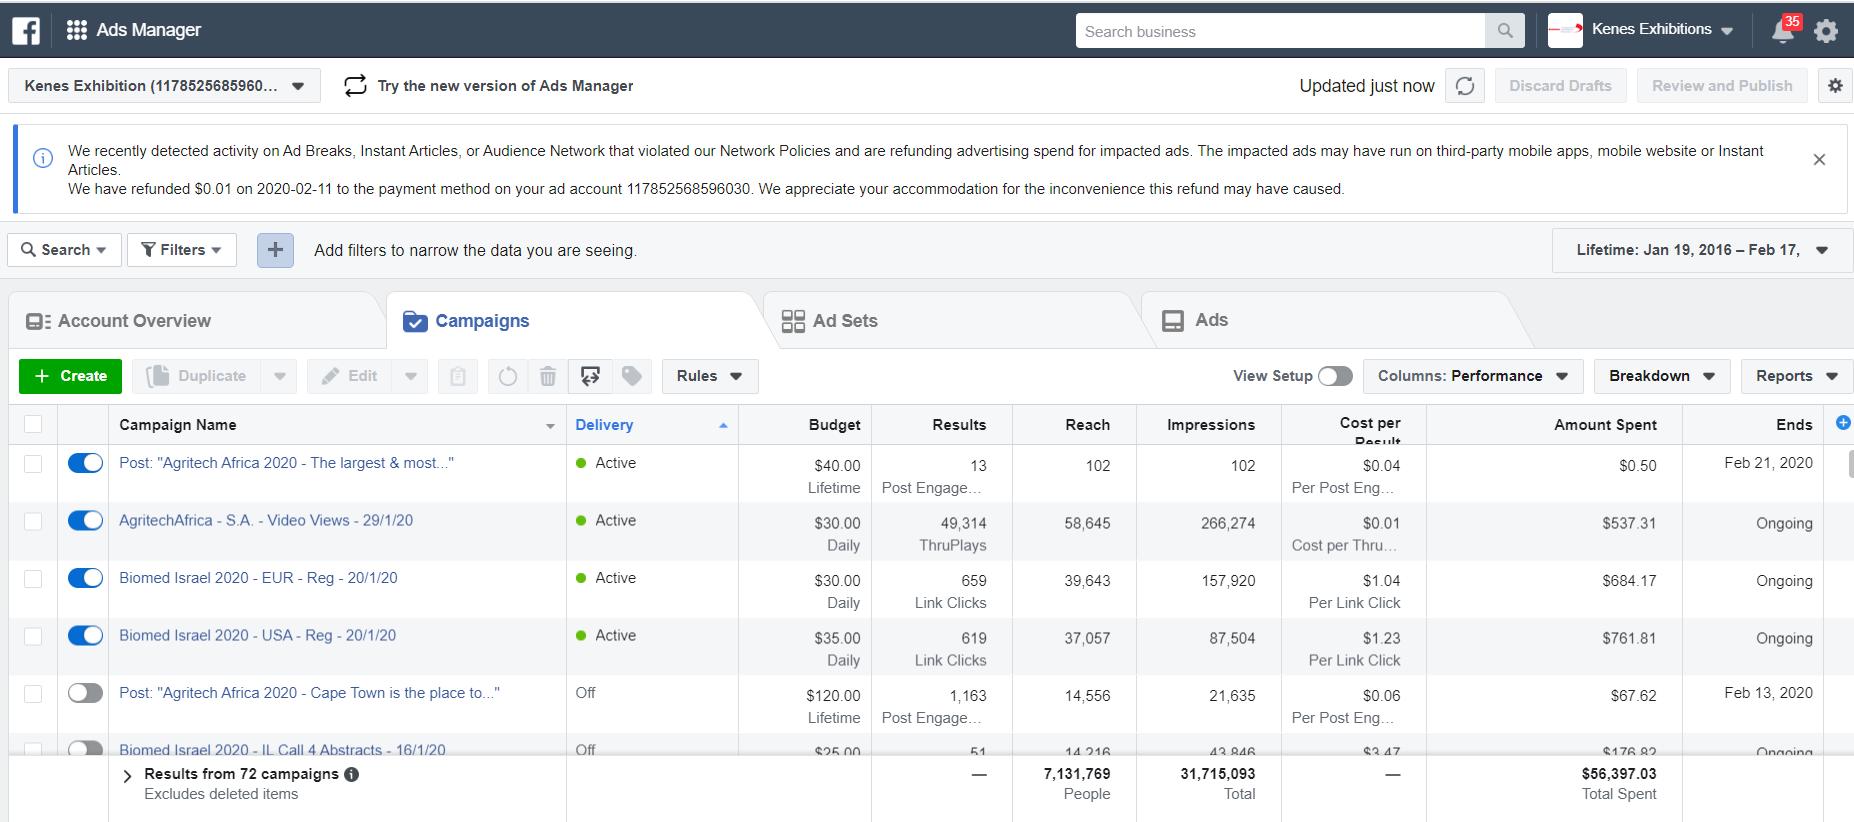1854x822 pixels.
Task: Open the Filters dropdown
Action: pos(182,250)
